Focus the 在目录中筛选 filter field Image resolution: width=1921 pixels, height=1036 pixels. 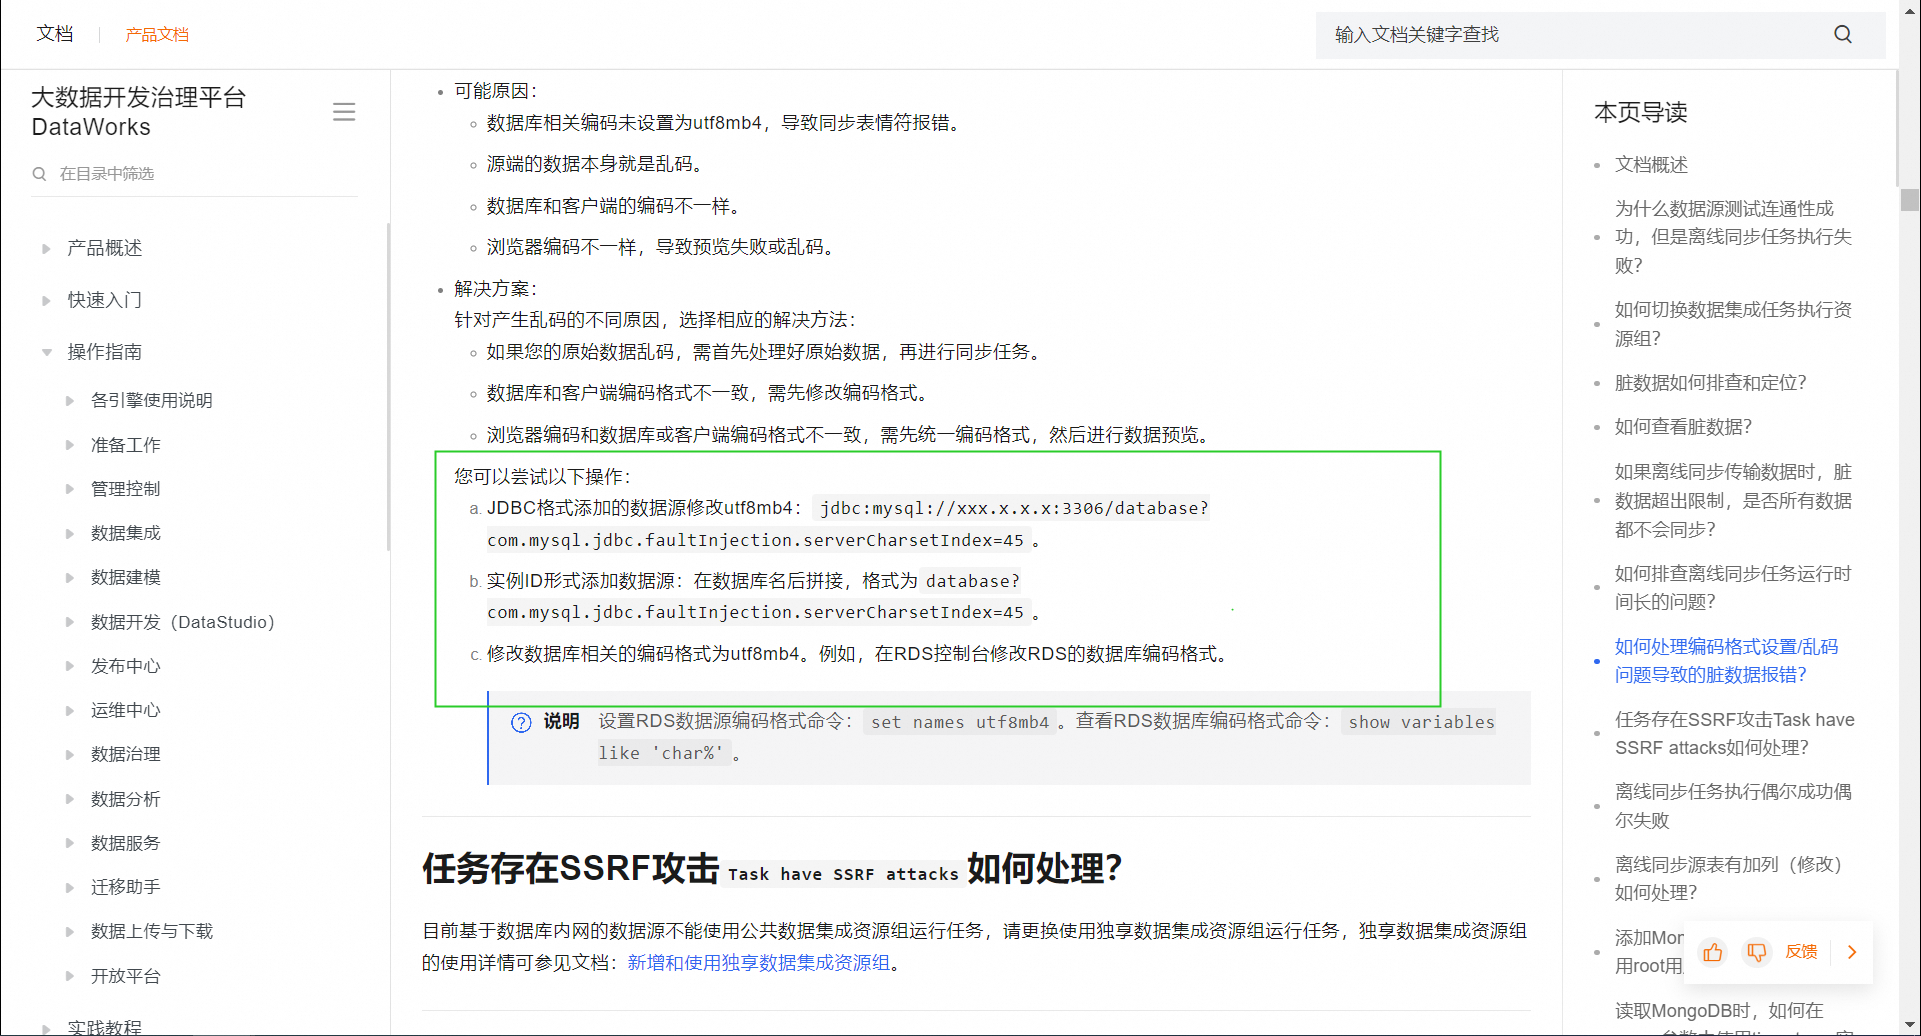195,174
